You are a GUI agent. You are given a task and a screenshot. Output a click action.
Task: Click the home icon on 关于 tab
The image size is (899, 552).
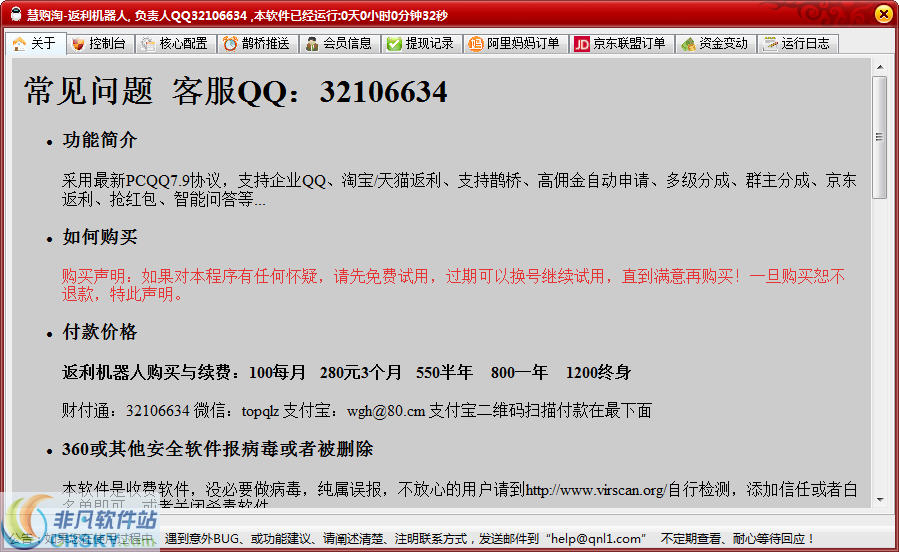[19, 44]
